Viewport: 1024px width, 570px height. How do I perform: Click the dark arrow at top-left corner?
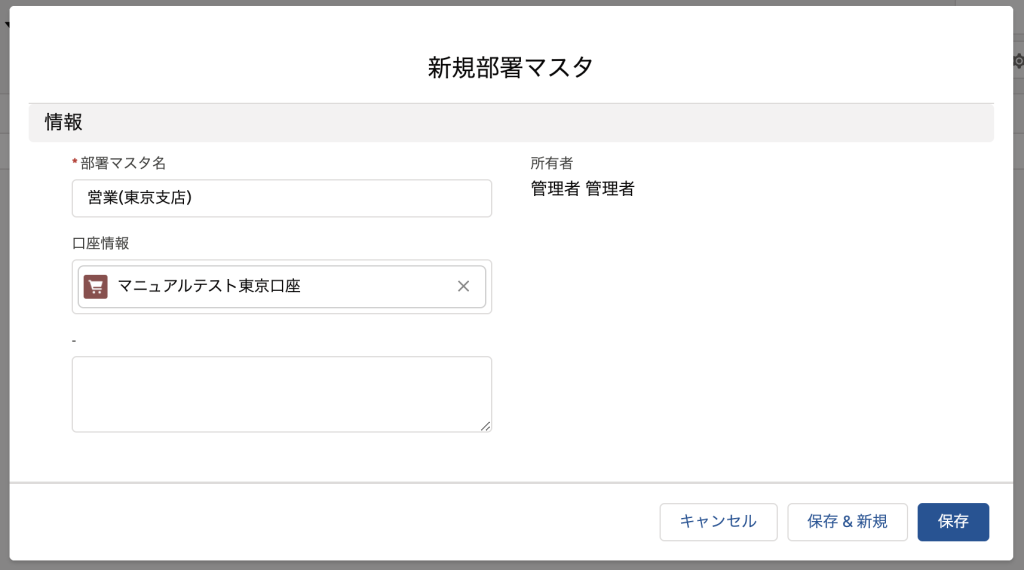coord(7,24)
